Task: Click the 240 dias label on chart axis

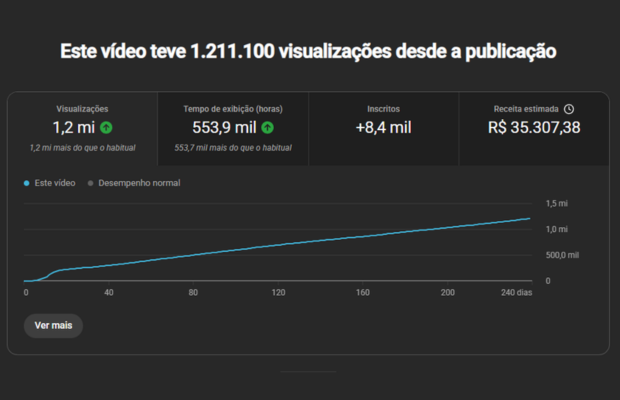Action: 517,293
